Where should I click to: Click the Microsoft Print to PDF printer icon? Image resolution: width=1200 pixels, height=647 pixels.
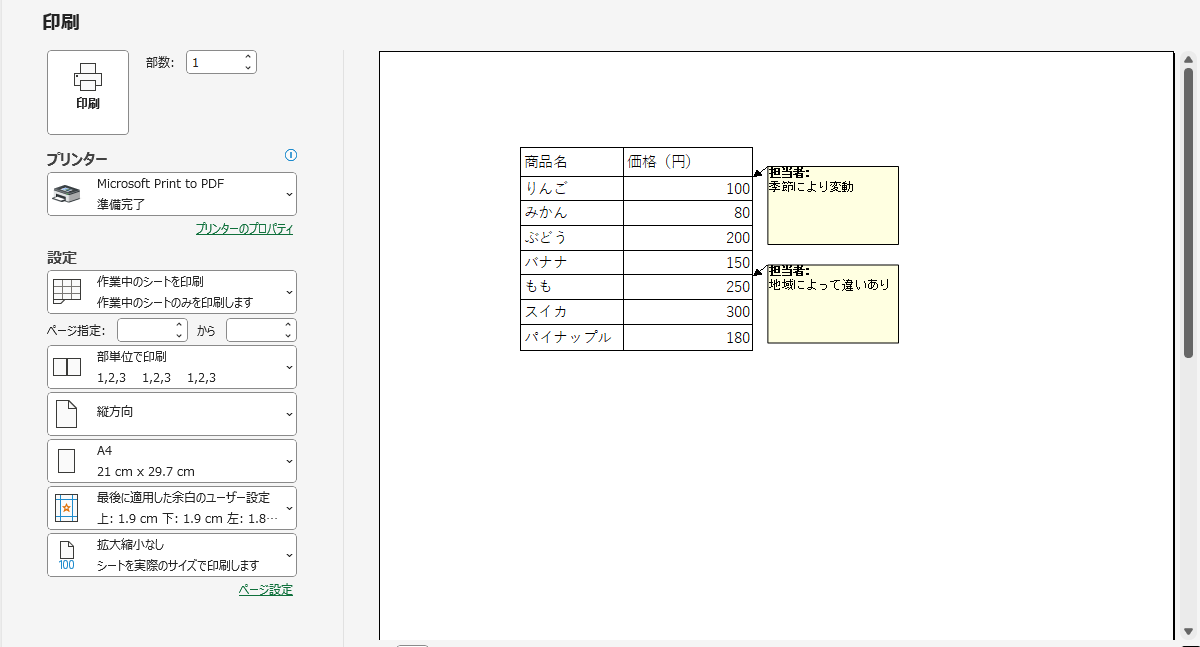click(x=66, y=194)
